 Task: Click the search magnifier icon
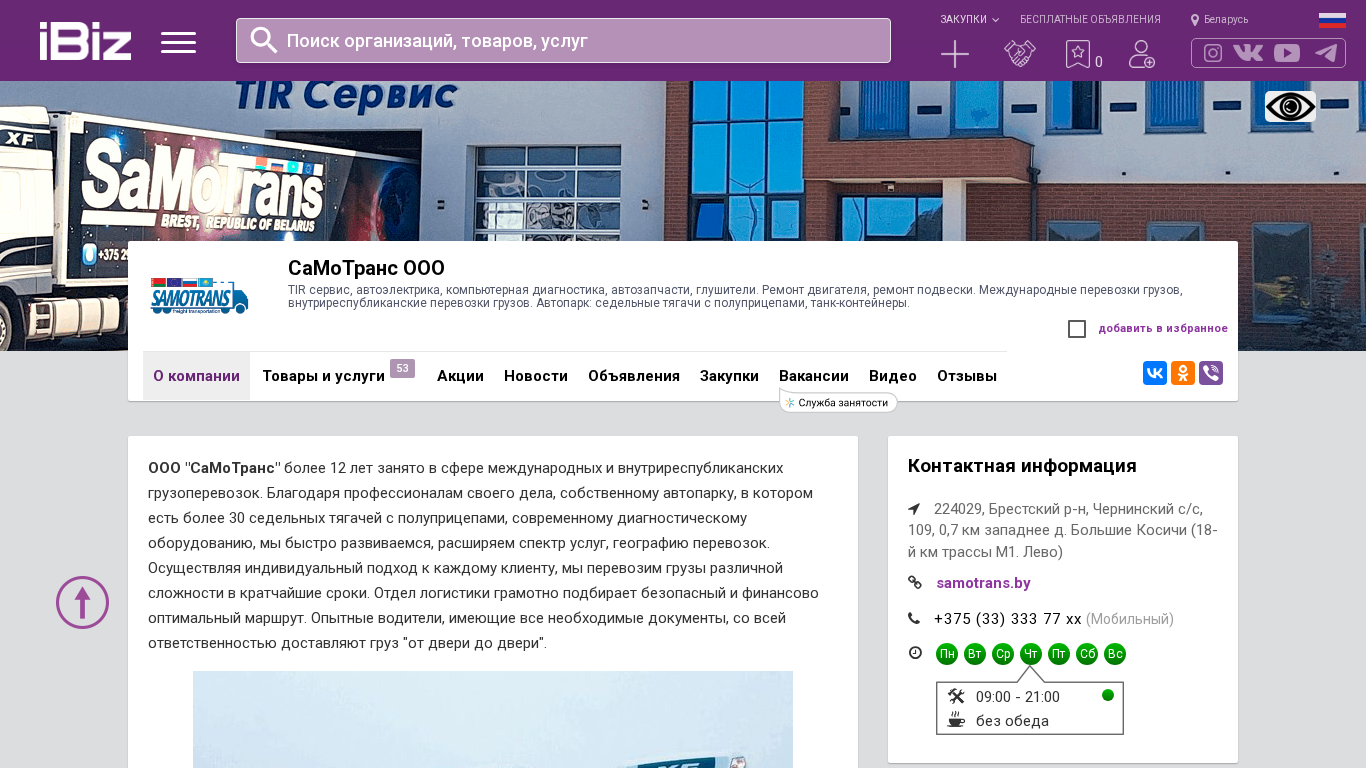pos(264,40)
